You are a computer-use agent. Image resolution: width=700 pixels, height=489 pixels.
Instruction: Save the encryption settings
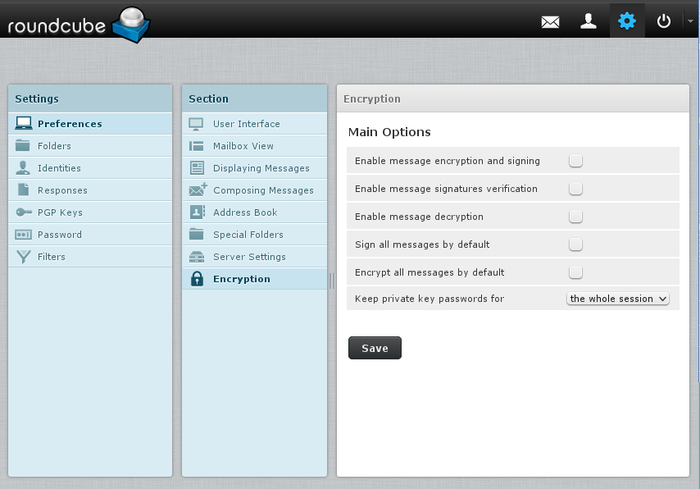375,348
